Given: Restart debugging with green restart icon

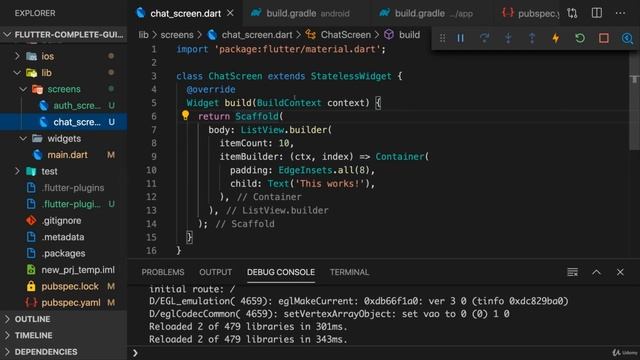Looking at the screenshot, I should point(580,38).
